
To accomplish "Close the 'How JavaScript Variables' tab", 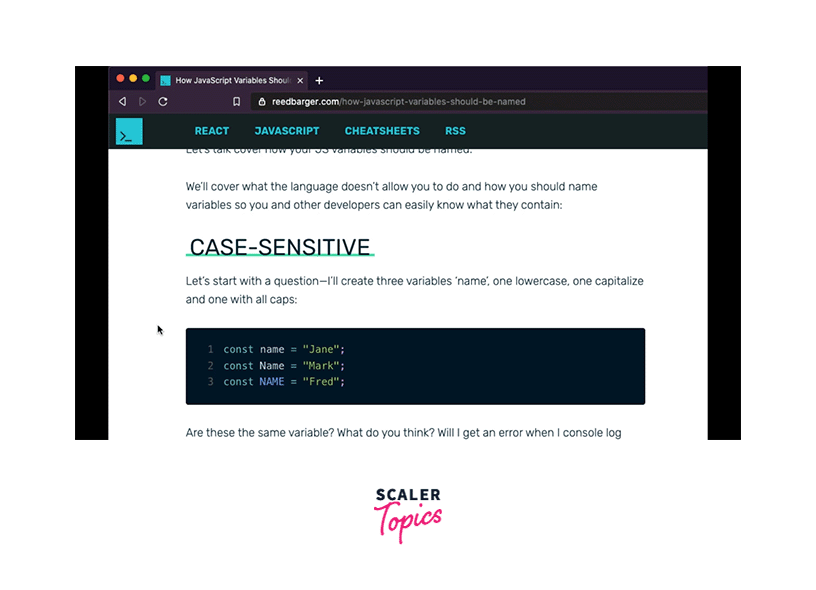I will (x=300, y=80).
